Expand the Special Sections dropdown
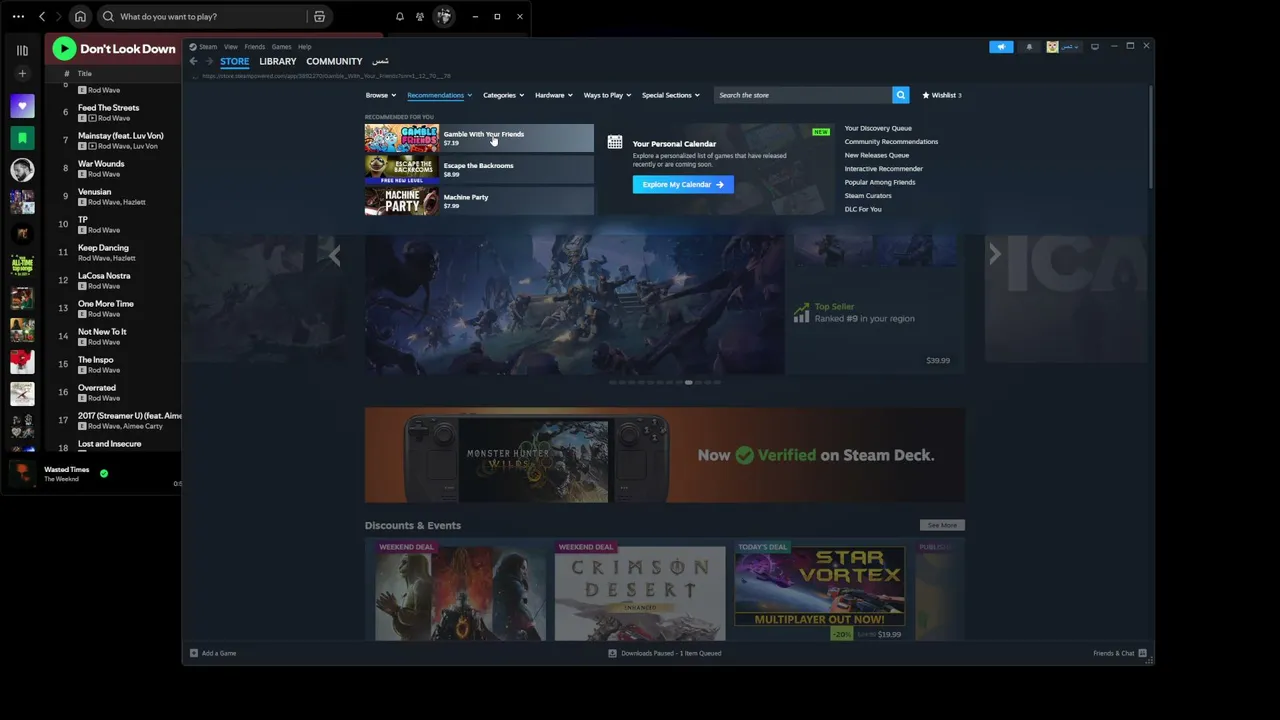This screenshot has width=1280, height=720. click(x=671, y=95)
